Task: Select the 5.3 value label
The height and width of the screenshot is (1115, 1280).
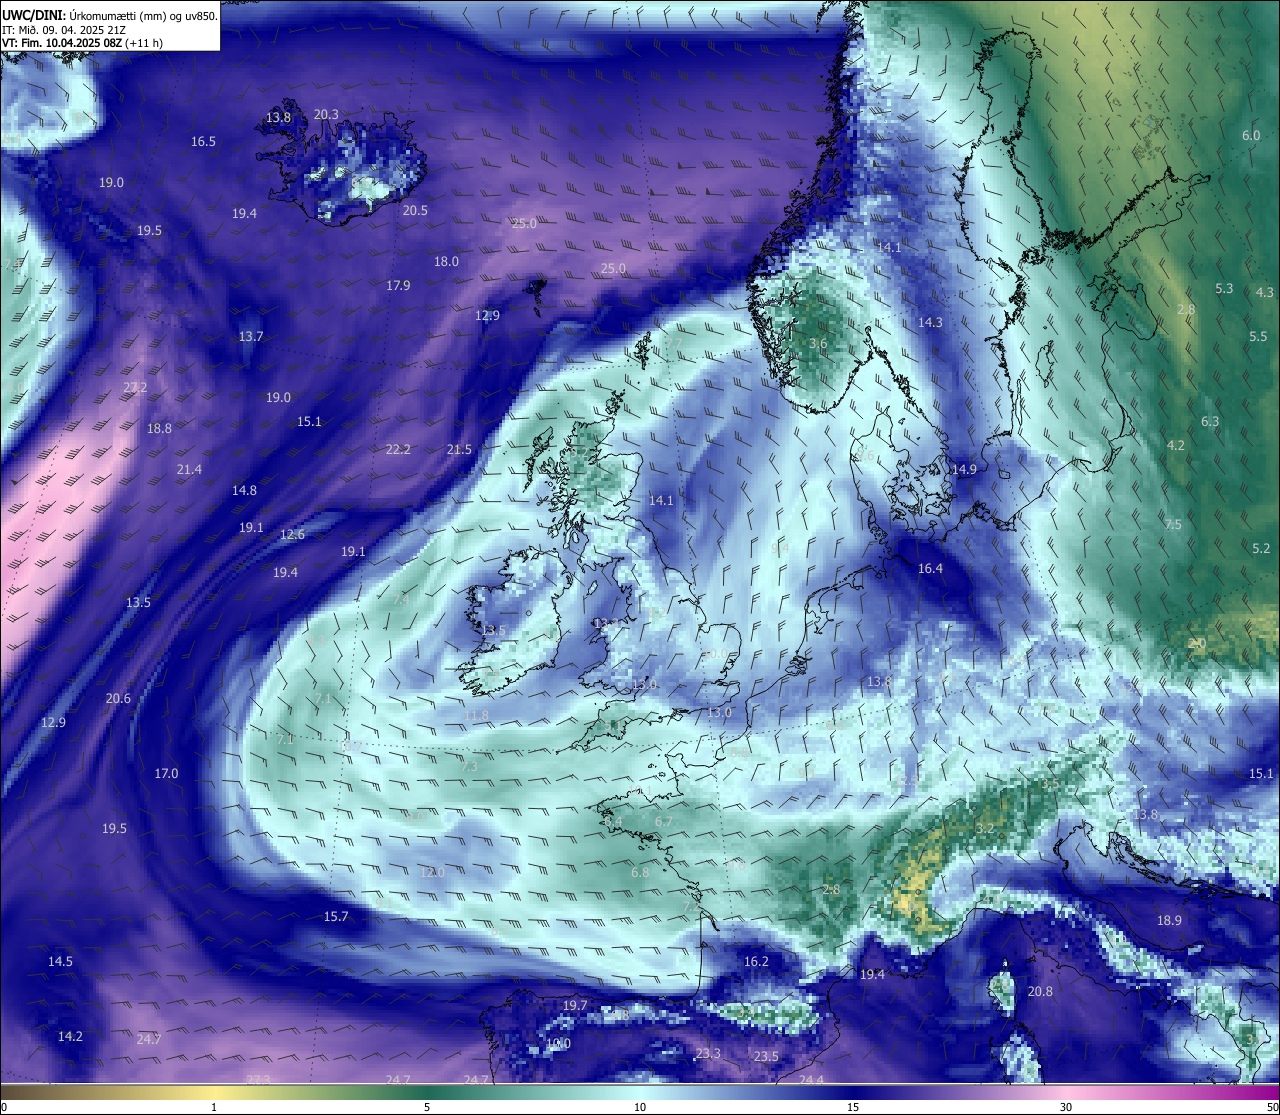Action: point(1224,289)
